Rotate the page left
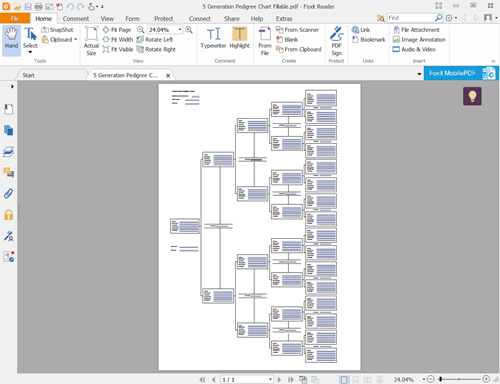The height and width of the screenshot is (384, 500). click(155, 39)
